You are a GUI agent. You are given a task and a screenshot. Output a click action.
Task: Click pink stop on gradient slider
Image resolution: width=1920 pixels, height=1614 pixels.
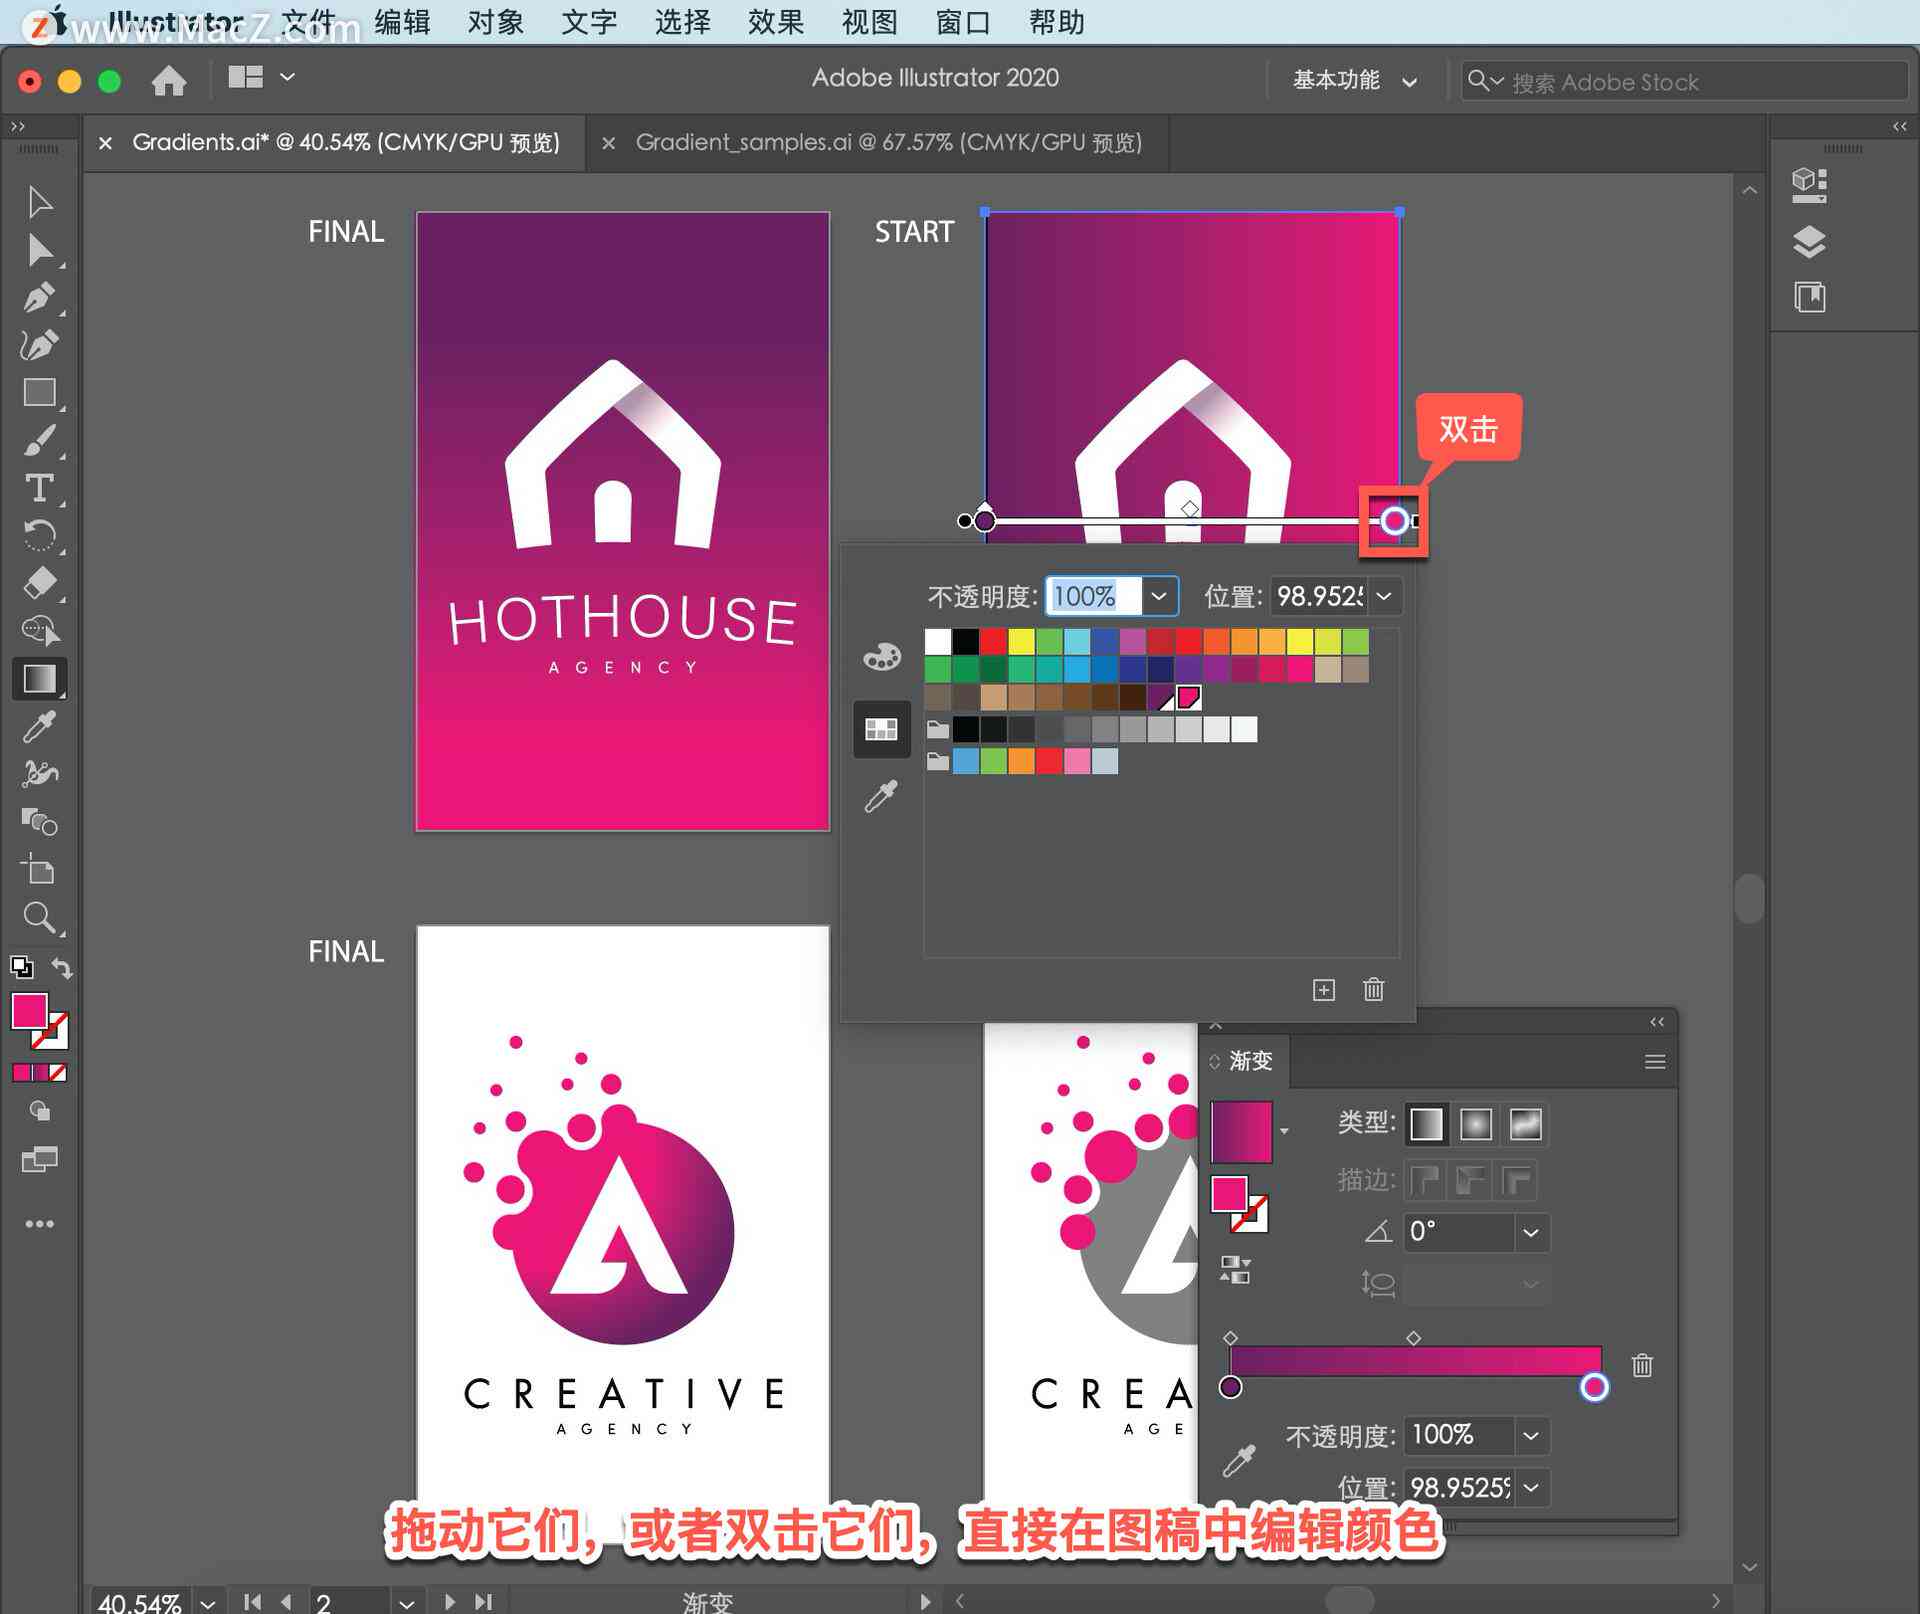[x=1594, y=1387]
